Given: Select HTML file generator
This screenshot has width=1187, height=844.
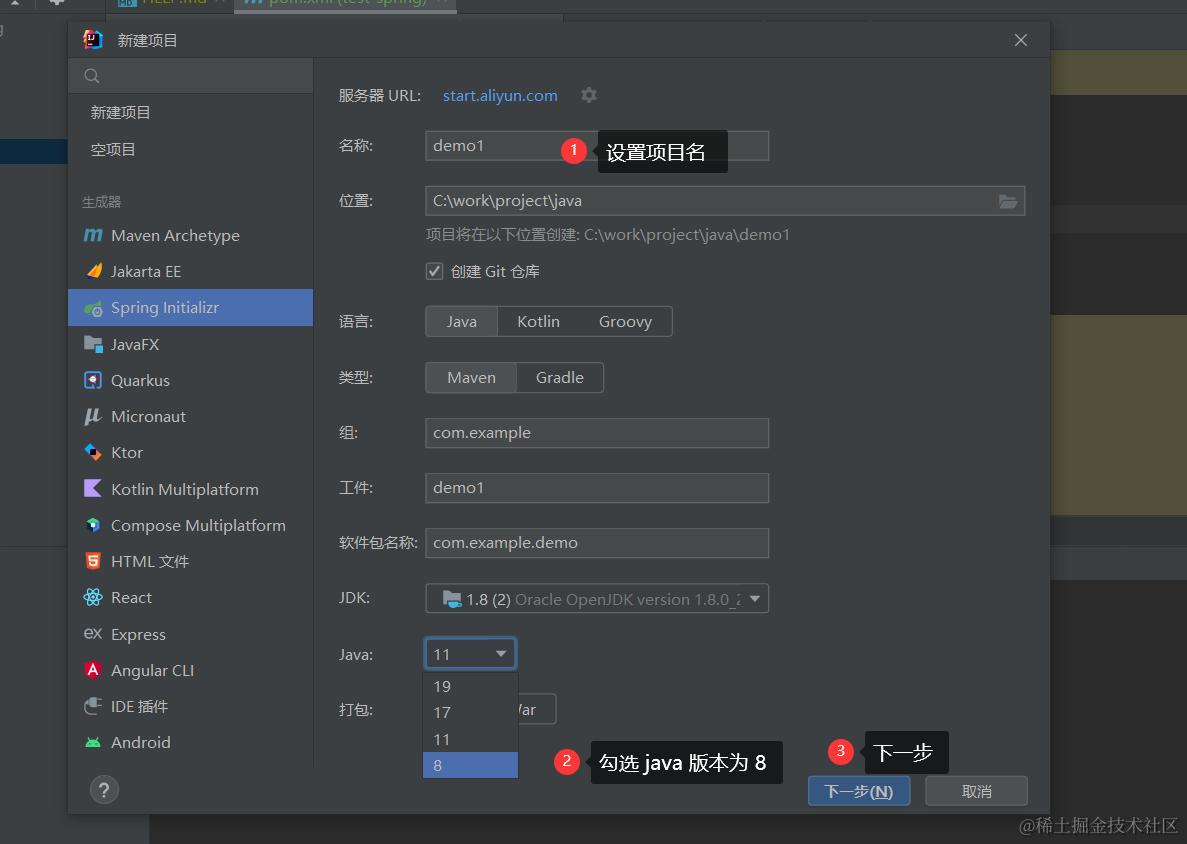Looking at the screenshot, I should click(x=190, y=562).
